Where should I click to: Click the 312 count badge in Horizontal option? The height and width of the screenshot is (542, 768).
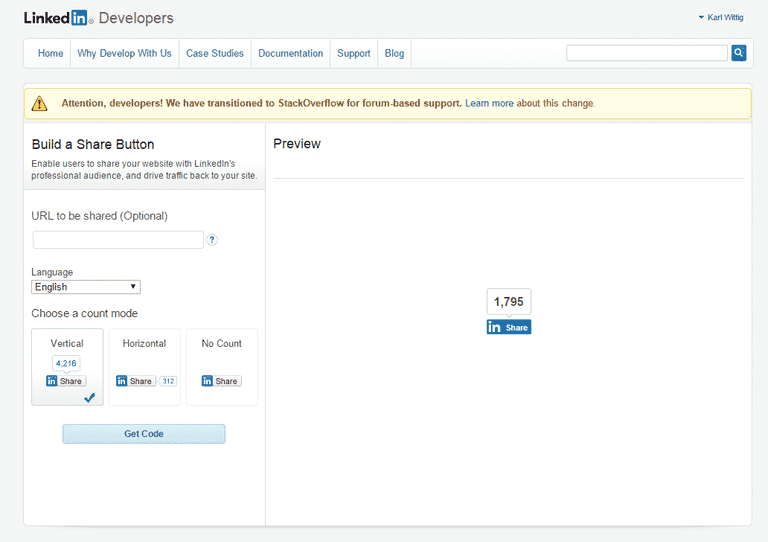(168, 381)
